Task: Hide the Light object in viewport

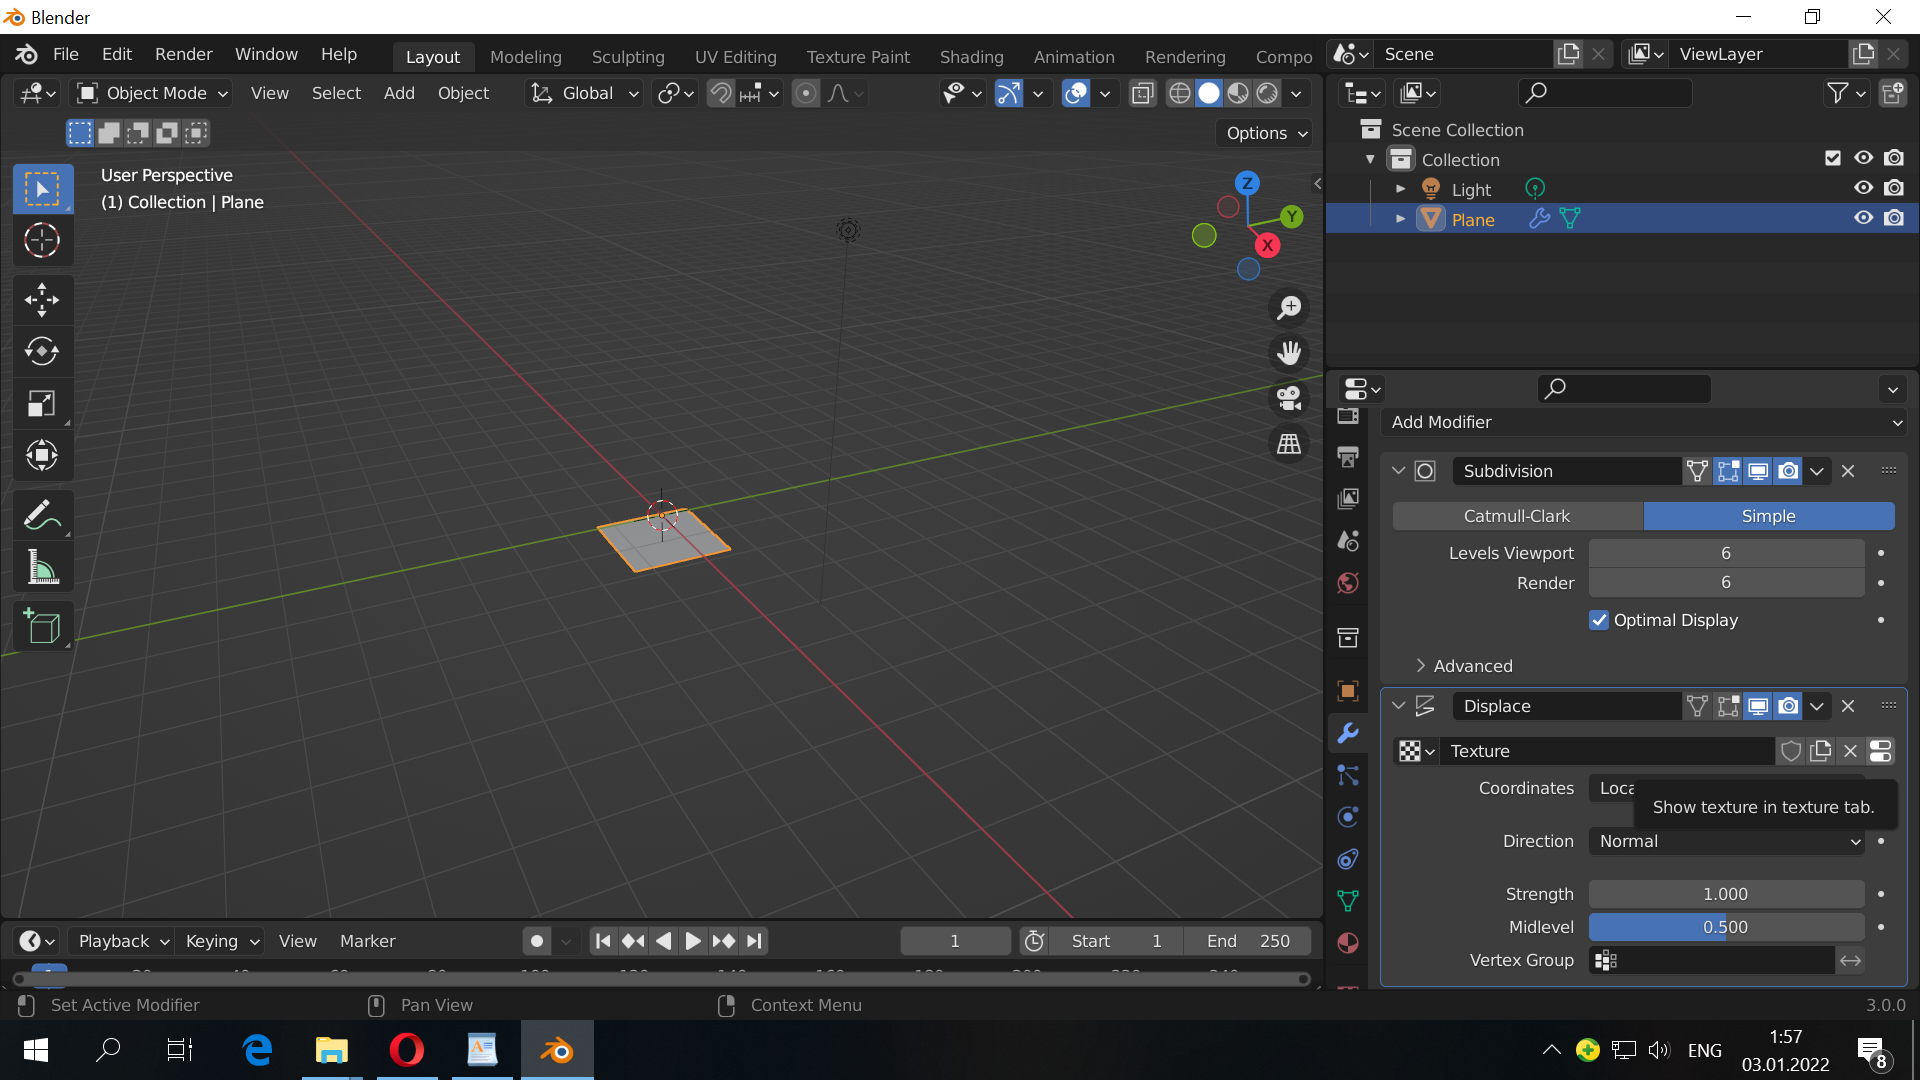Action: [x=1863, y=188]
